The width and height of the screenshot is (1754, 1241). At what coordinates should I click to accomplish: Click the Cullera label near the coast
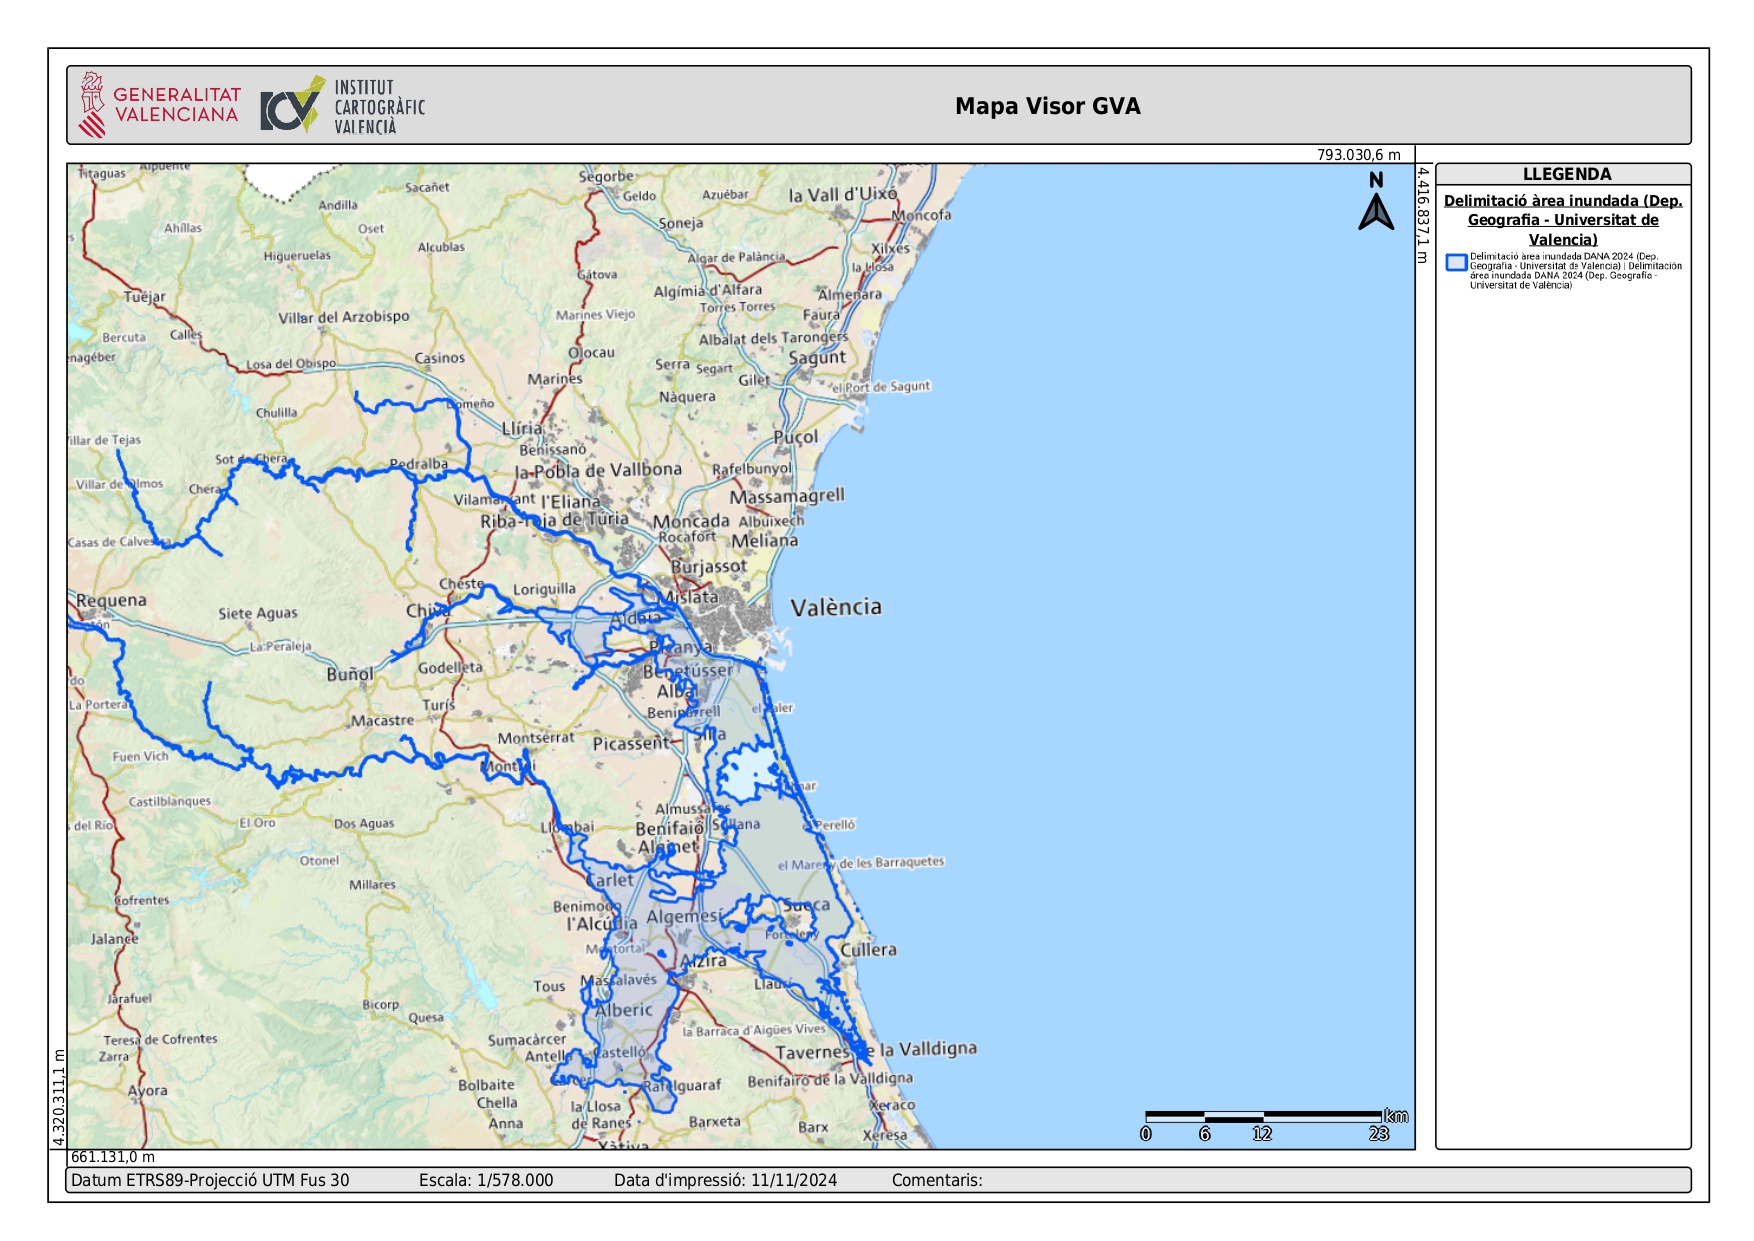click(x=868, y=950)
